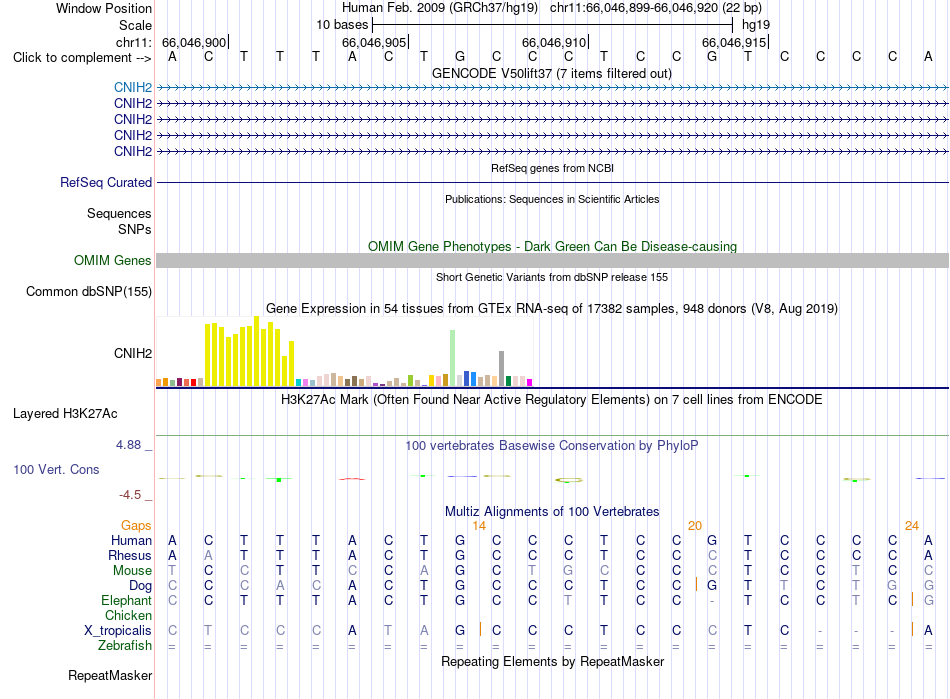Click the 66,046,915 ruler position
Viewport: 950px width, 699px height.
pos(734,42)
